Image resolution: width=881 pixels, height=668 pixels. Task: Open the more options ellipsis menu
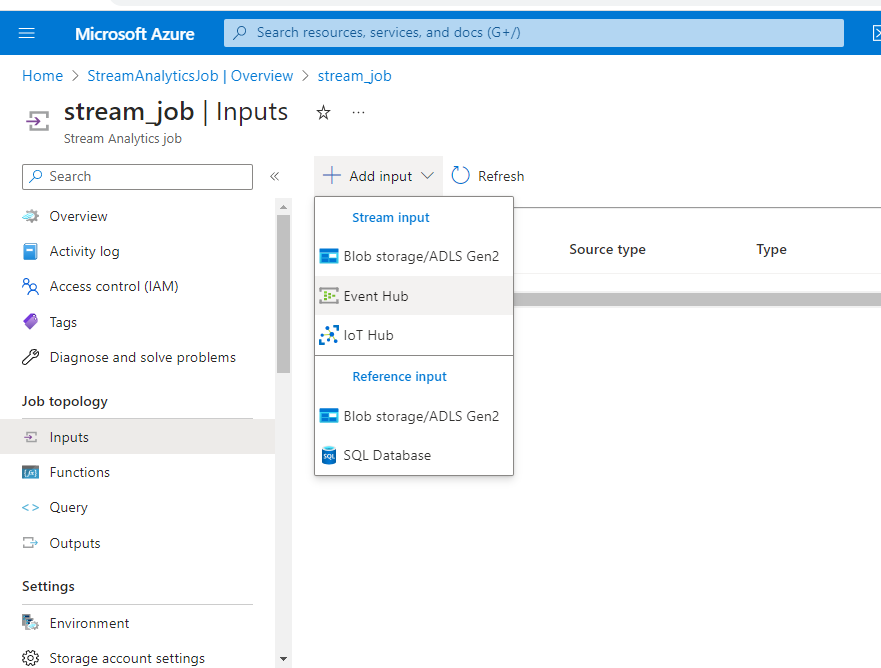[357, 114]
